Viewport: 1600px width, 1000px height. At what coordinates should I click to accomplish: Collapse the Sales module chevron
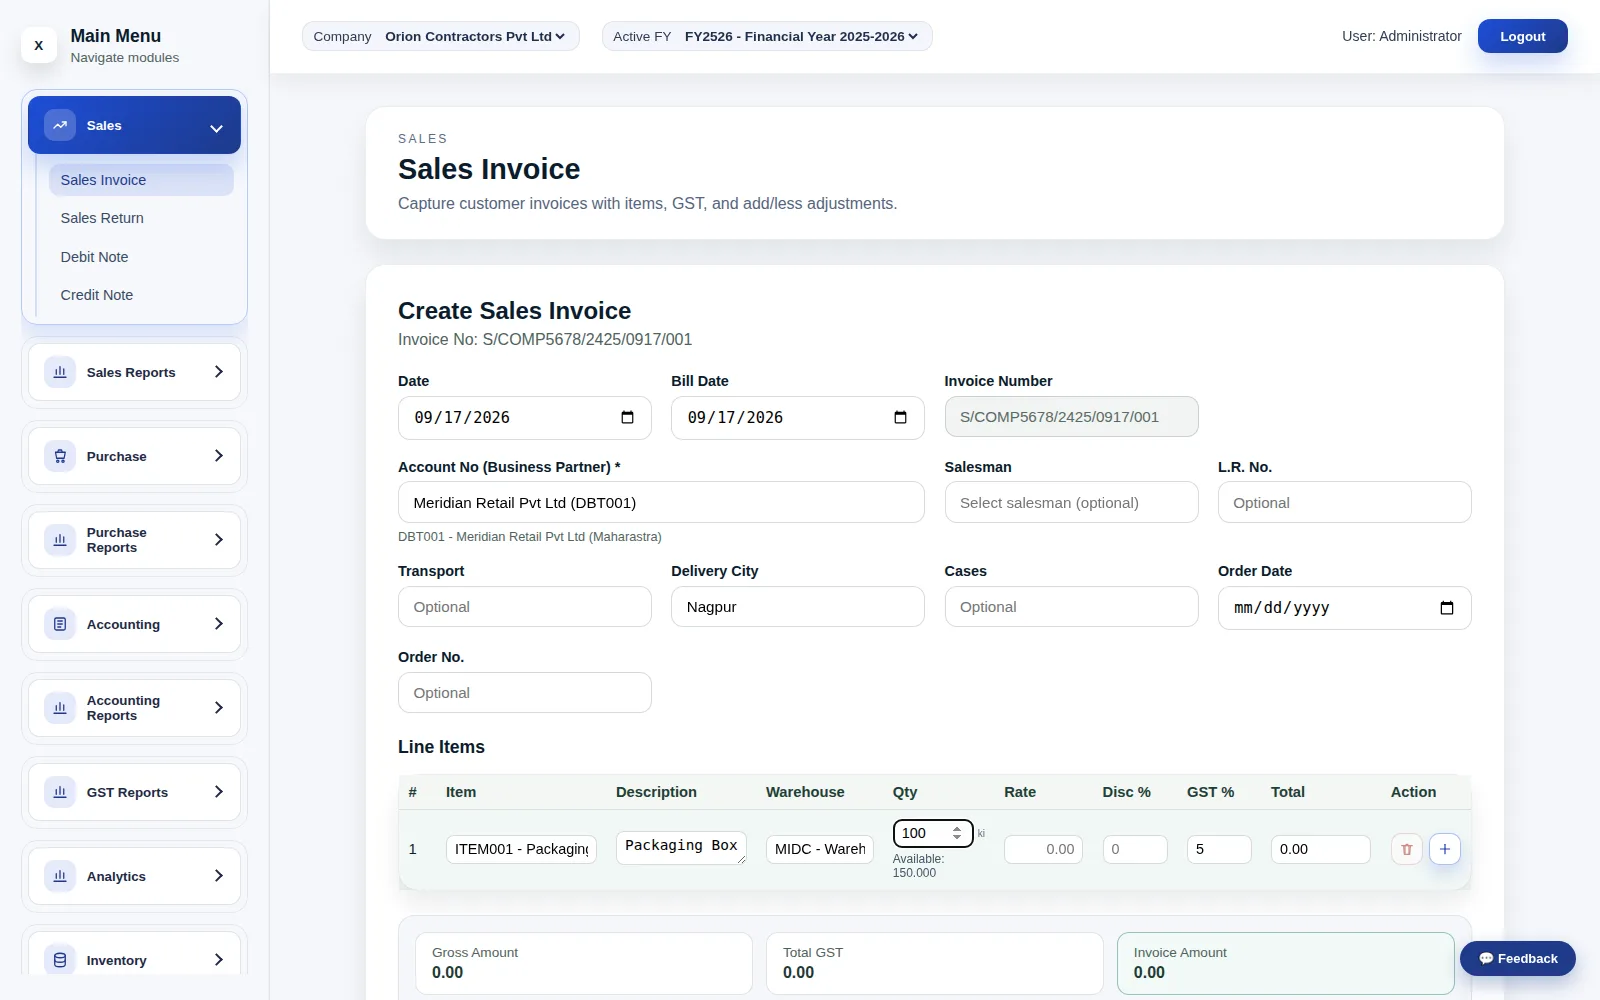[x=216, y=127]
